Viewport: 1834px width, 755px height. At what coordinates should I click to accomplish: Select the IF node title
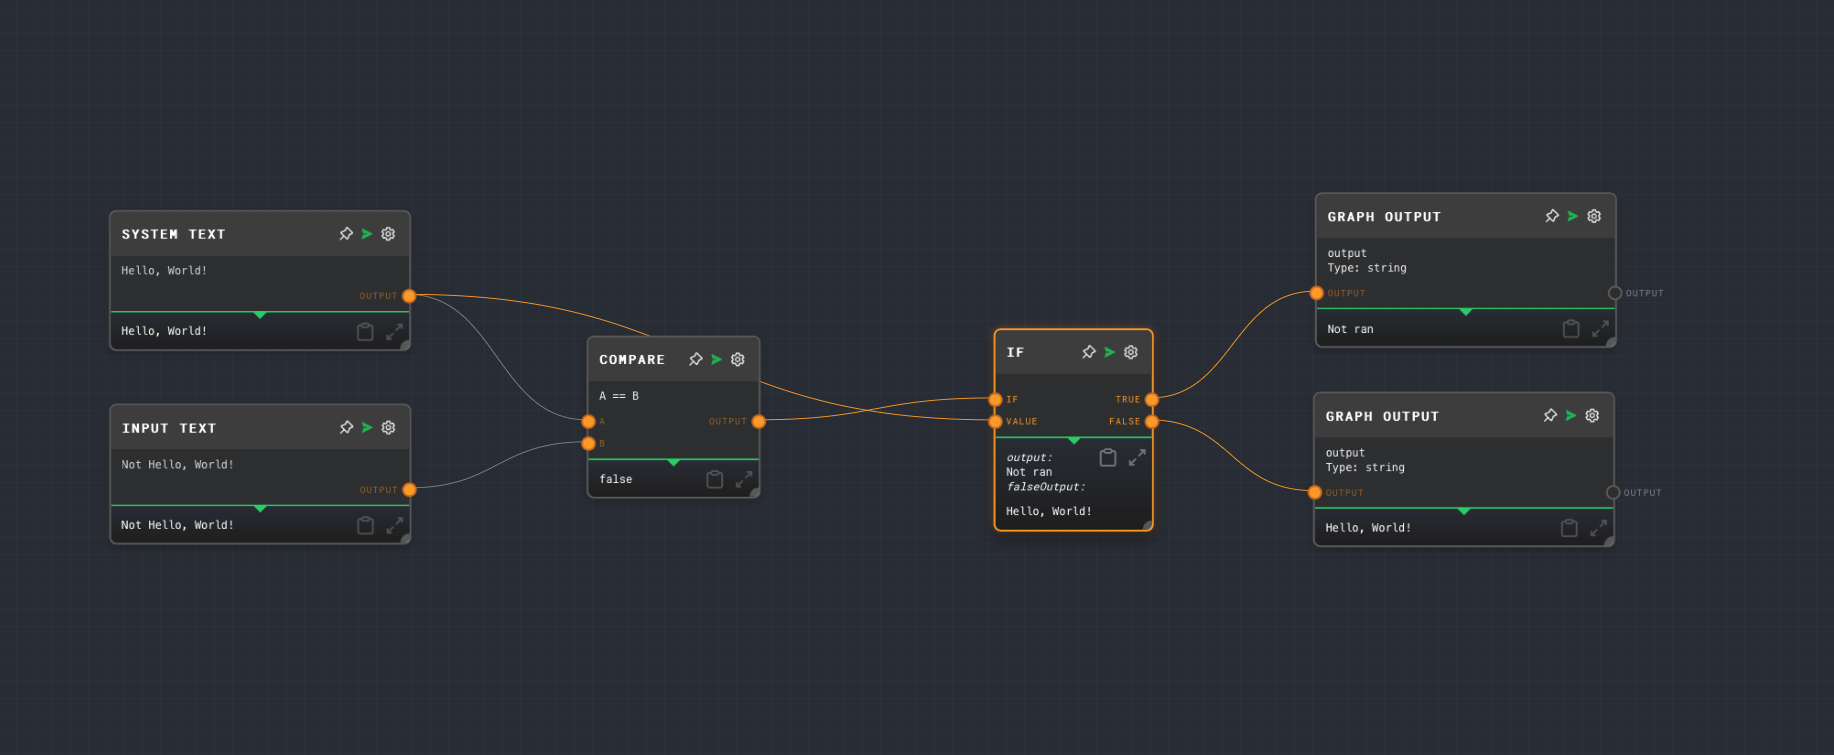pos(1015,352)
